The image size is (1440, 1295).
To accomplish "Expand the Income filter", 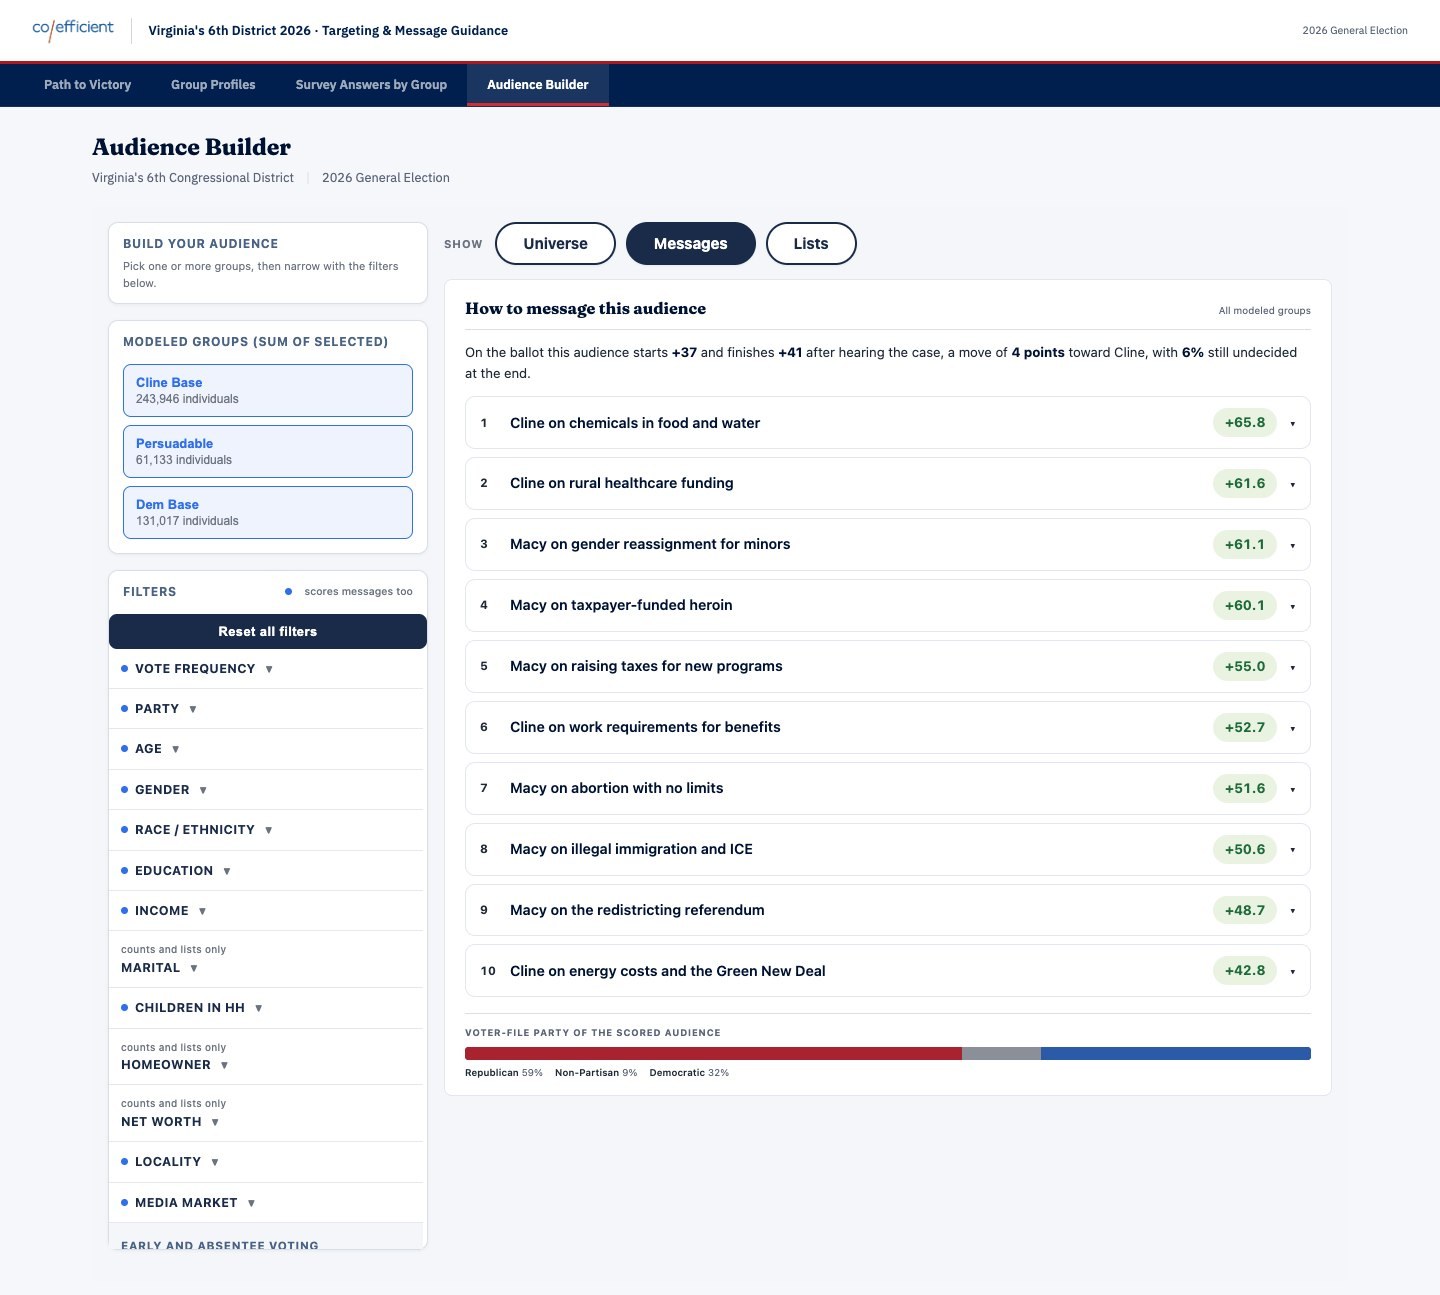I will (268, 911).
